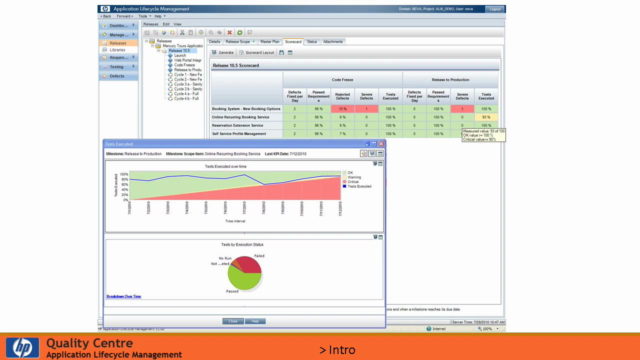The height and width of the screenshot is (360, 640).
Task: Click the Forward navigation button
Action: pyautogui.click(x=124, y=16)
